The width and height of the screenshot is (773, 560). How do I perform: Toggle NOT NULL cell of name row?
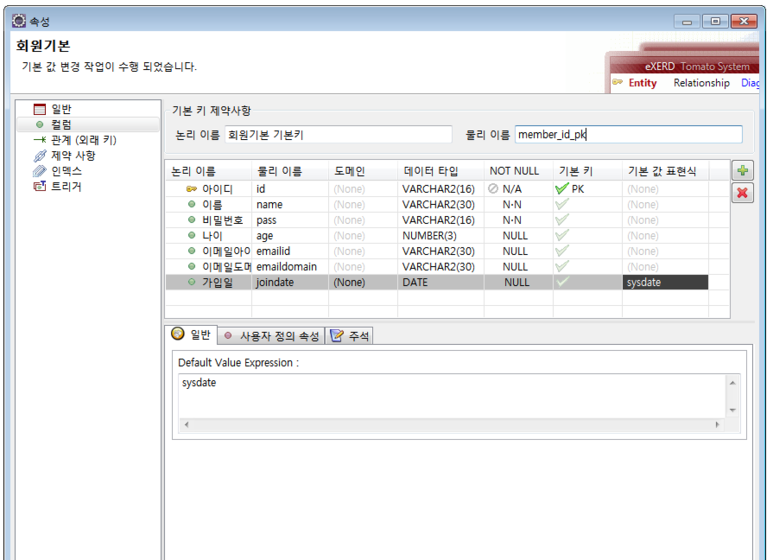518,204
